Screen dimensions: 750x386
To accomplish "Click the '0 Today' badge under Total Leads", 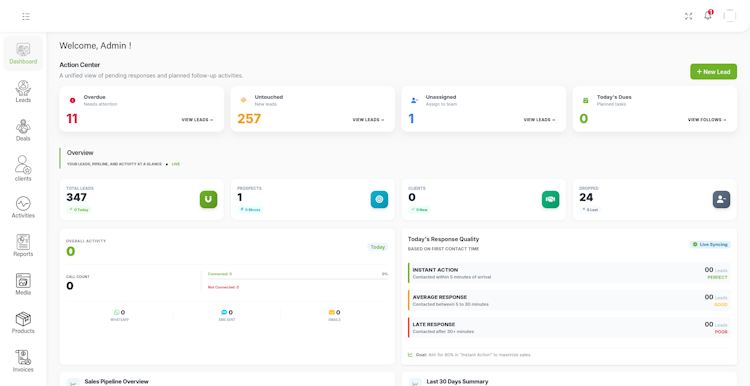I will [x=79, y=210].
